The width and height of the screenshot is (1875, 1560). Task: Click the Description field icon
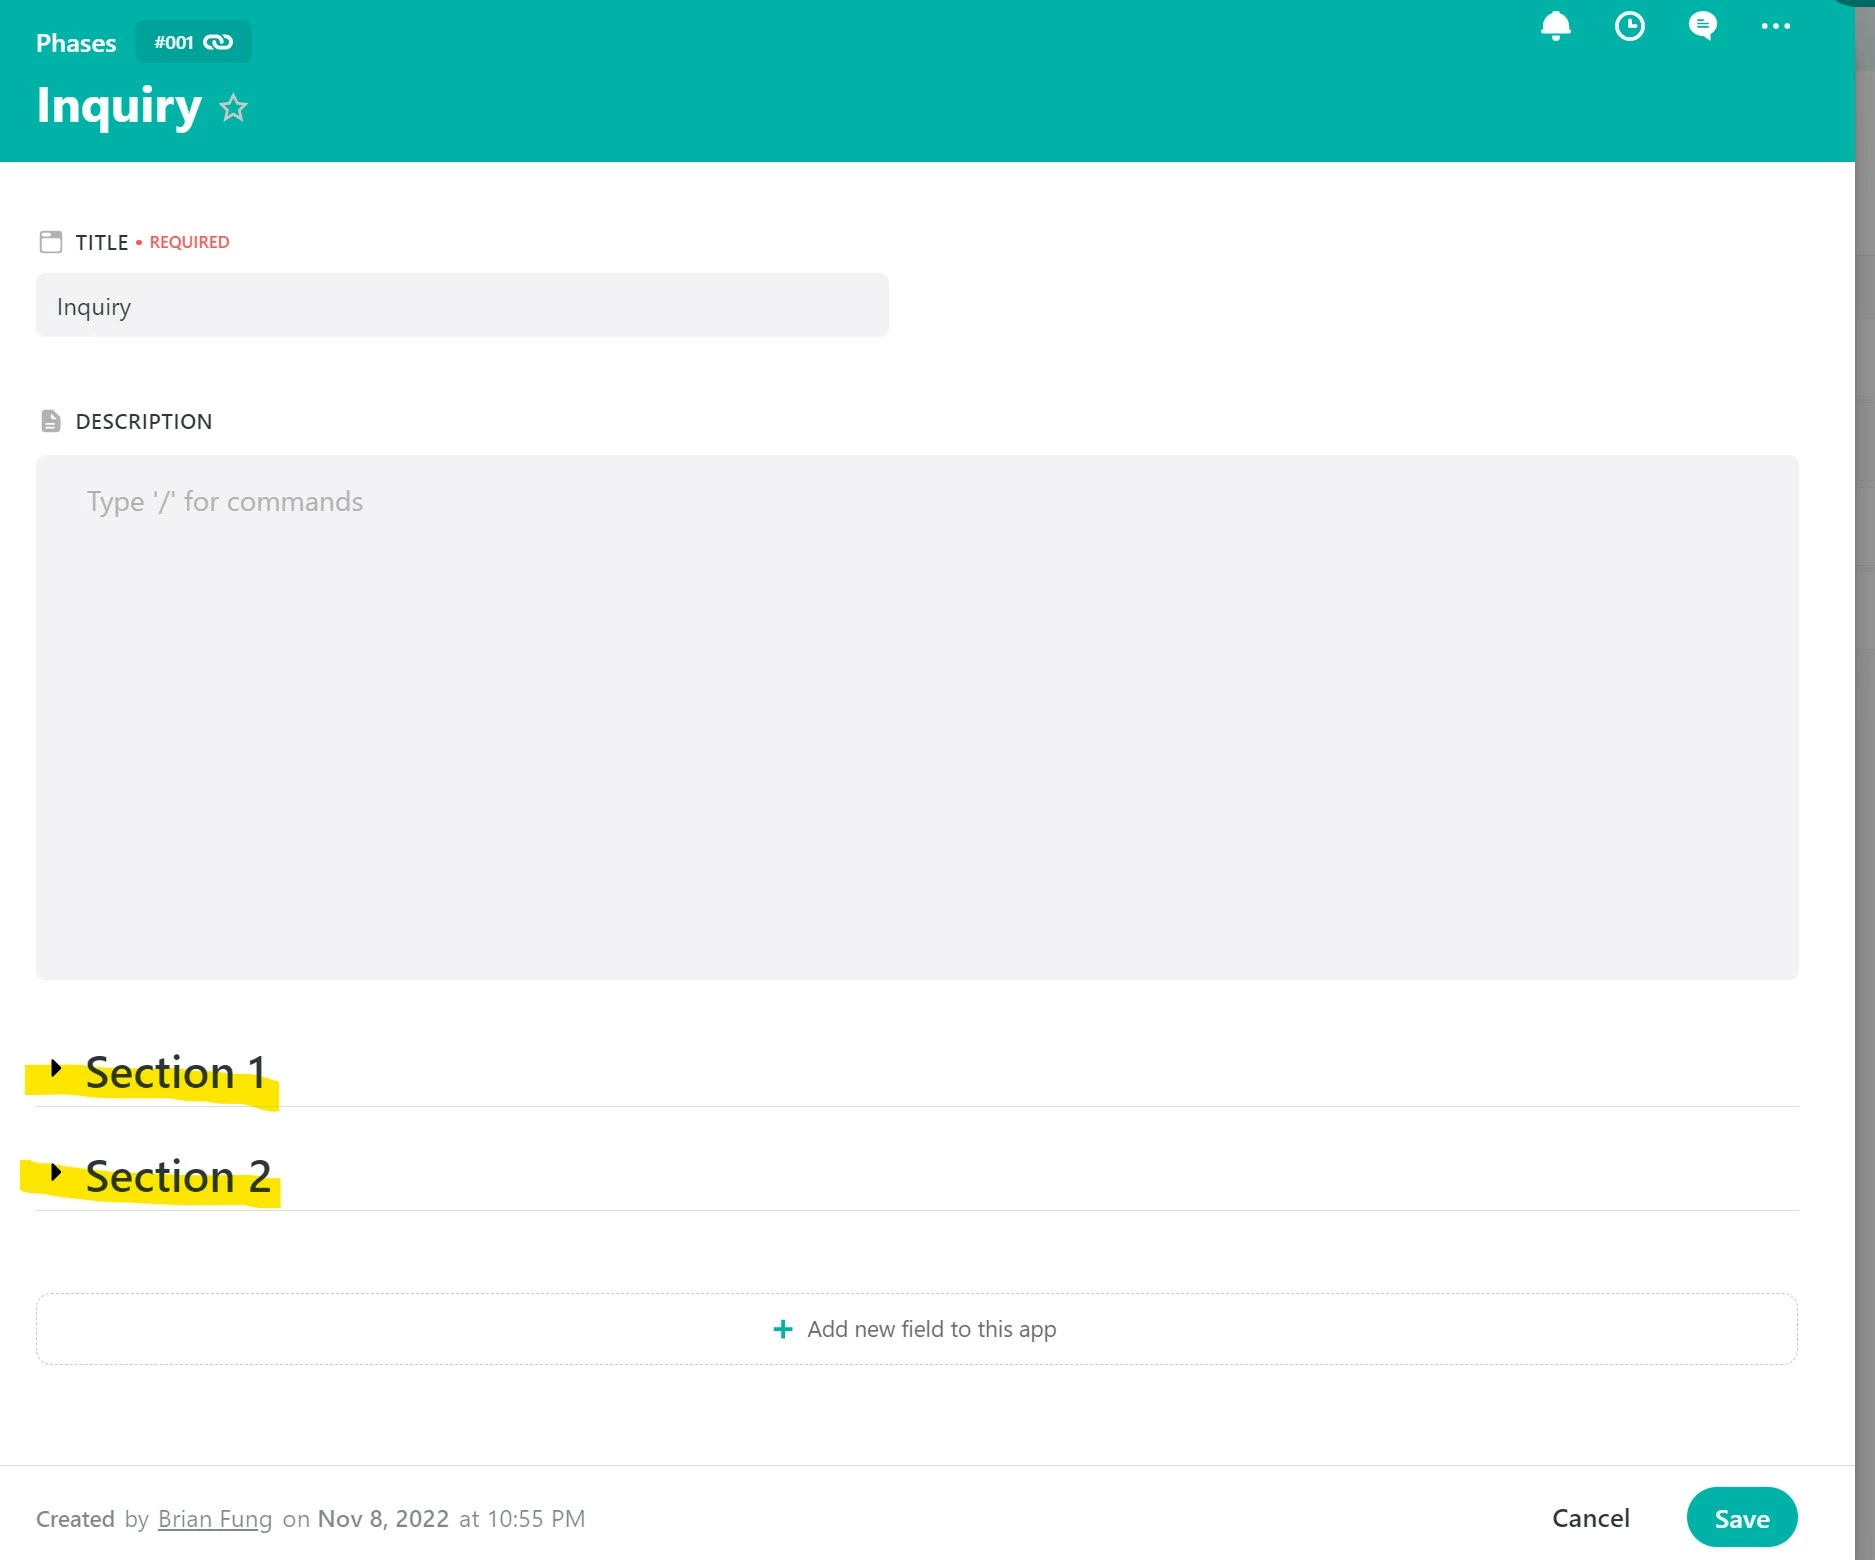pyautogui.click(x=51, y=421)
